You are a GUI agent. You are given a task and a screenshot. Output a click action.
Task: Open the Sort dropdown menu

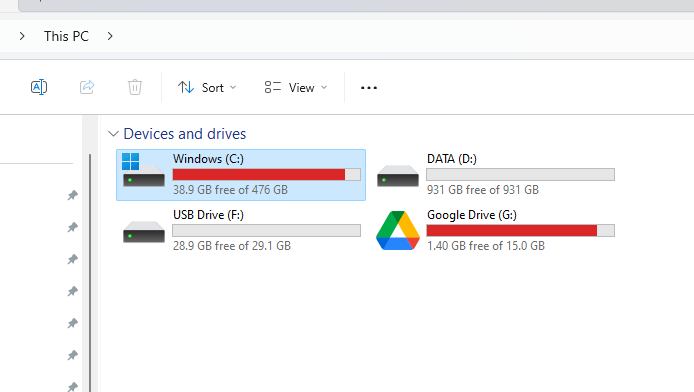pyautogui.click(x=207, y=88)
